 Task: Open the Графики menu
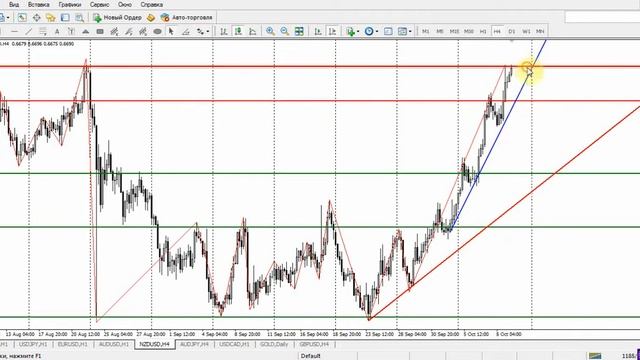(x=69, y=5)
